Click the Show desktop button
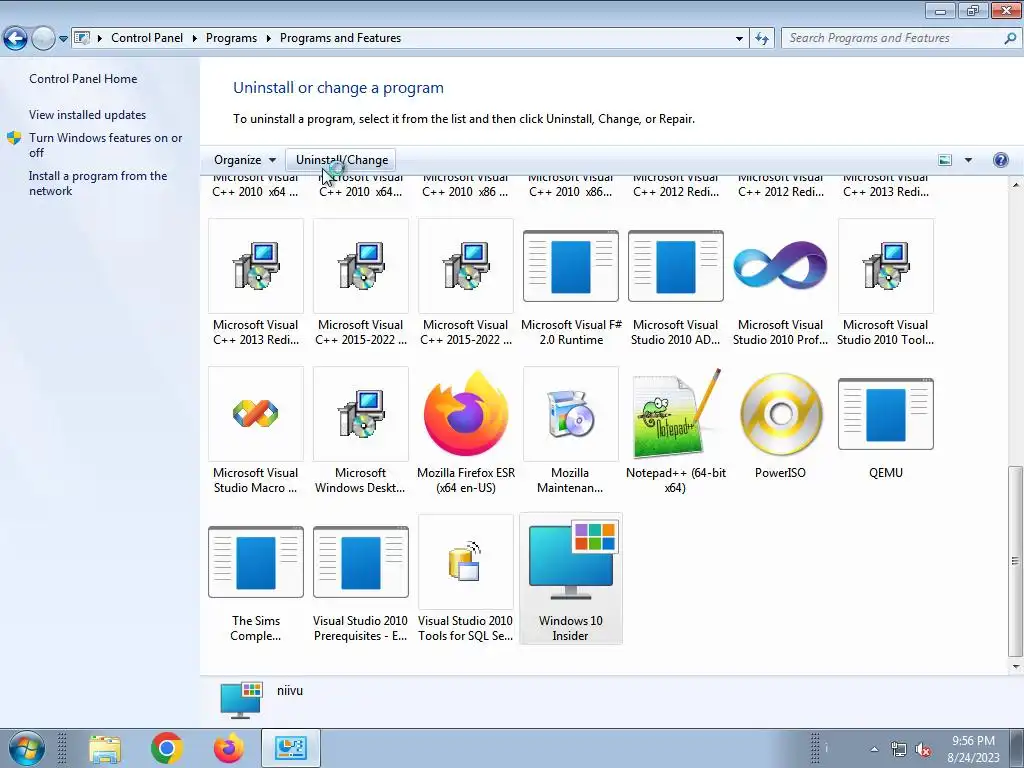 click(1018, 748)
